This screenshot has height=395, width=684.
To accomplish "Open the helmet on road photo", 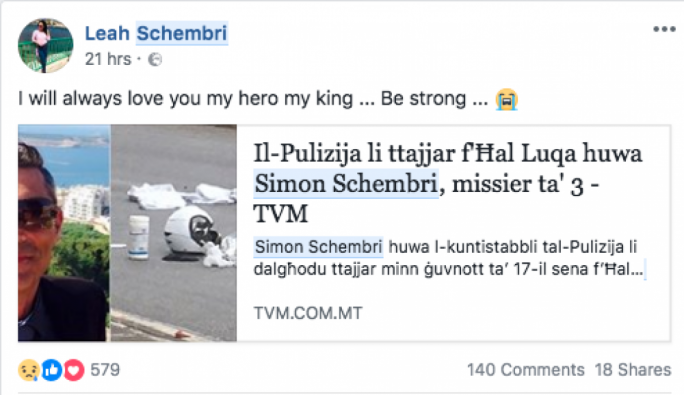I will click(174, 233).
